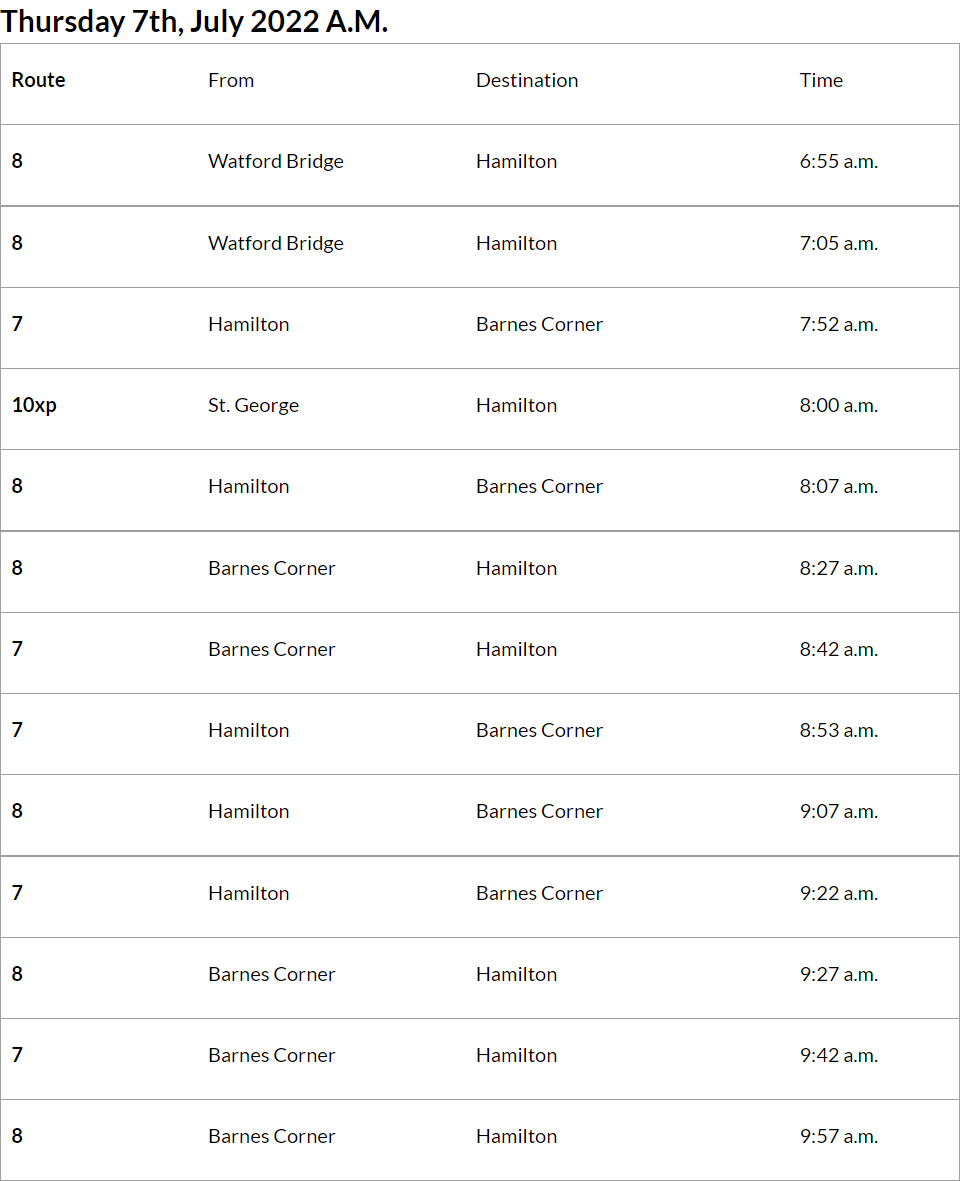Click the page heading Thursday 7th, July 2022 A.M.

point(194,21)
